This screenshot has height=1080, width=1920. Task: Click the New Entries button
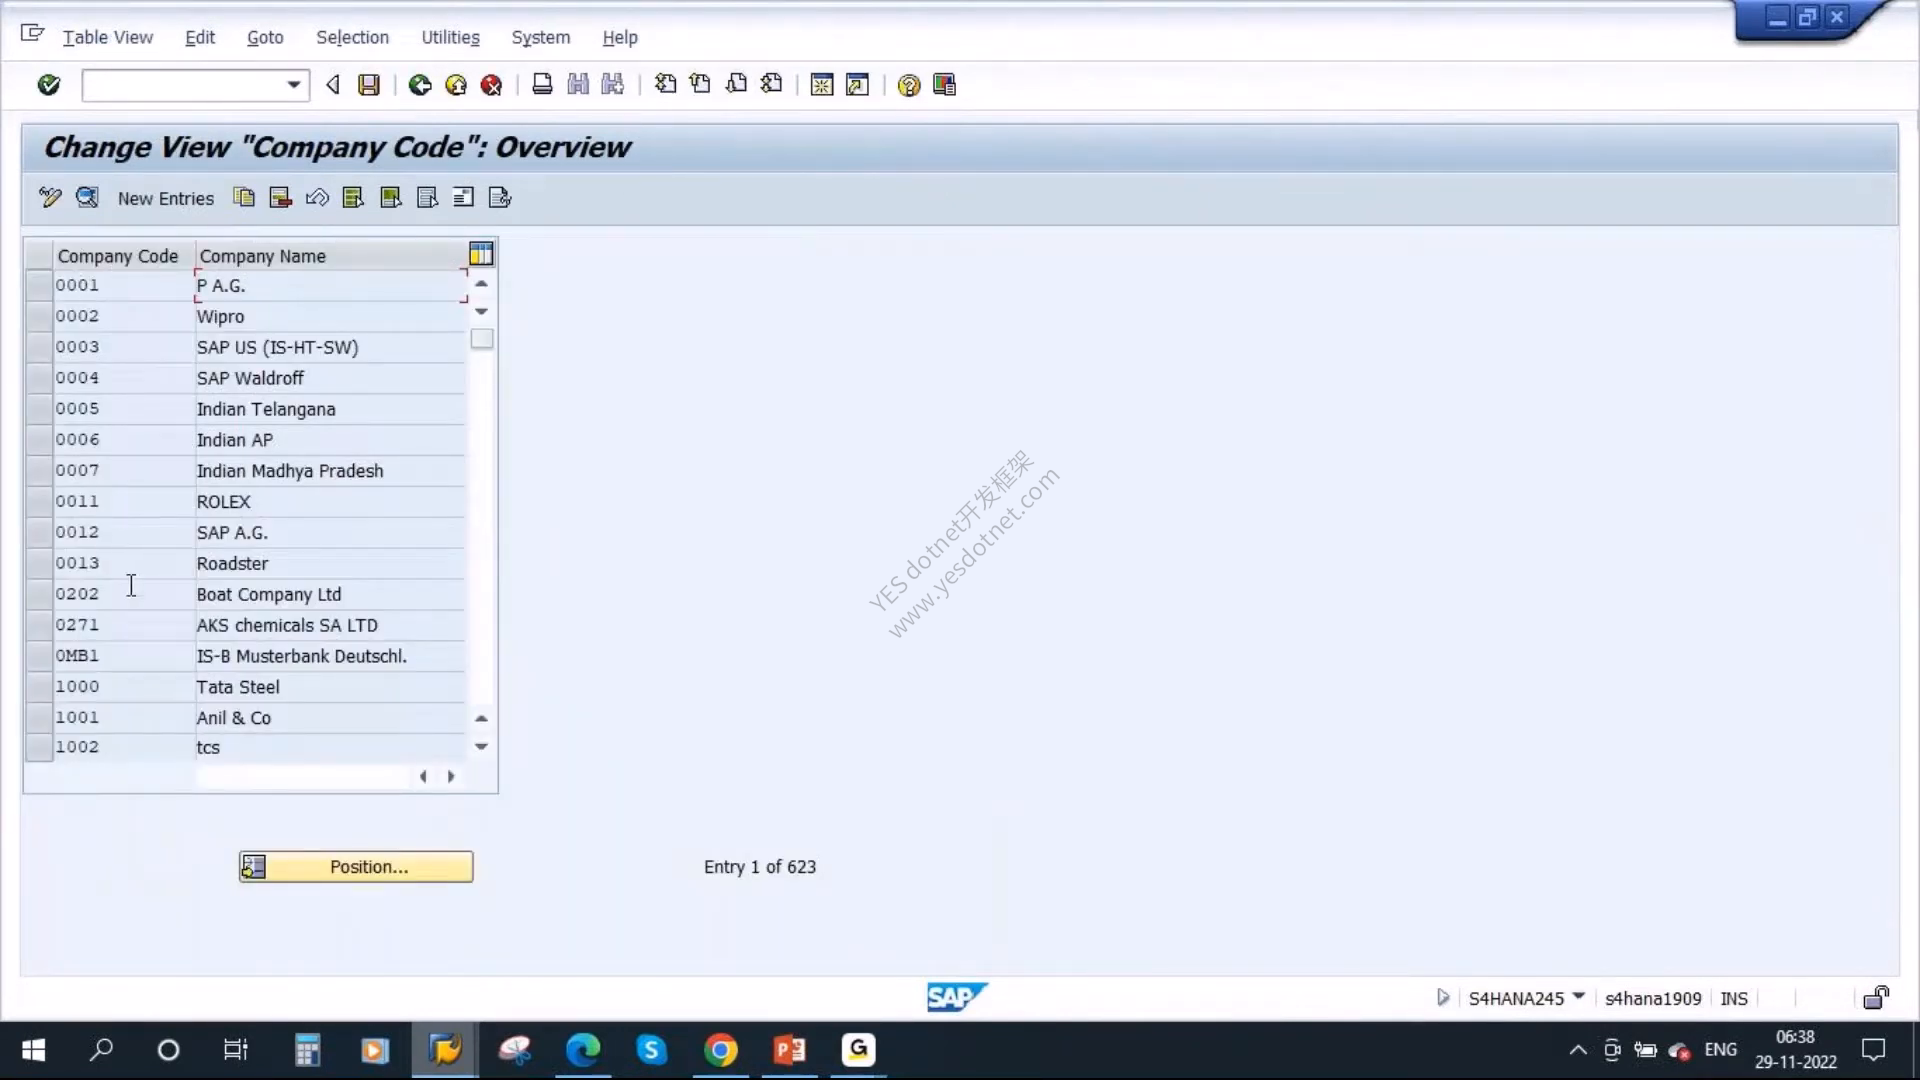165,198
